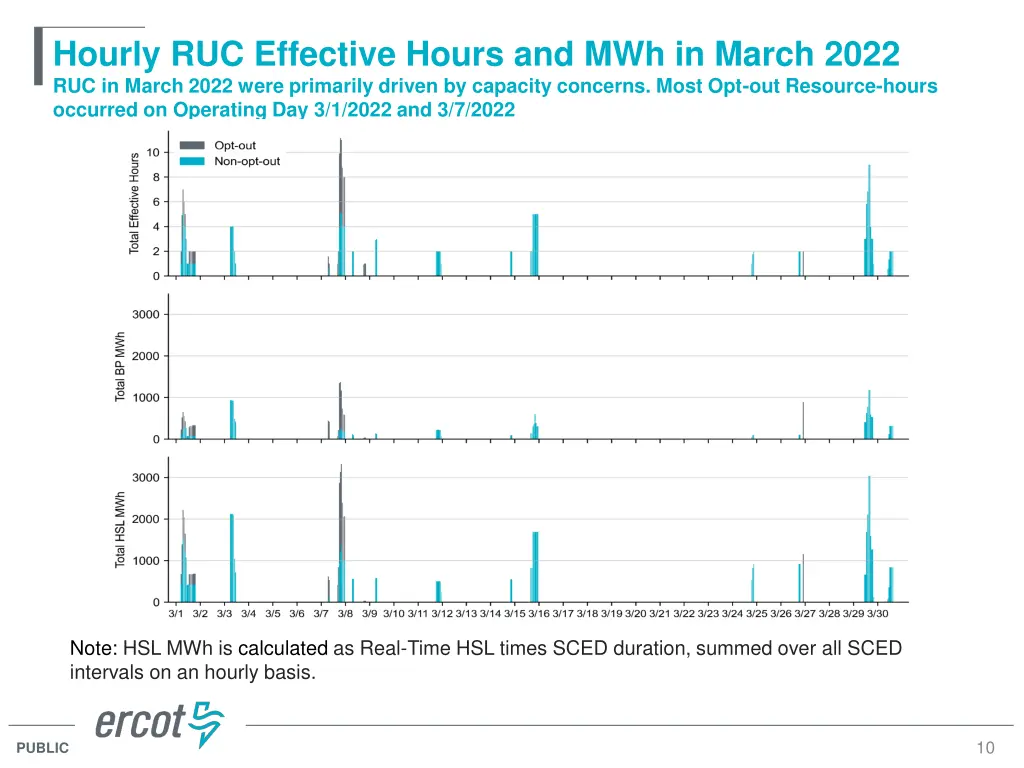
Task: Click the 'Total Effective Hours' axis label
Action: tap(134, 203)
